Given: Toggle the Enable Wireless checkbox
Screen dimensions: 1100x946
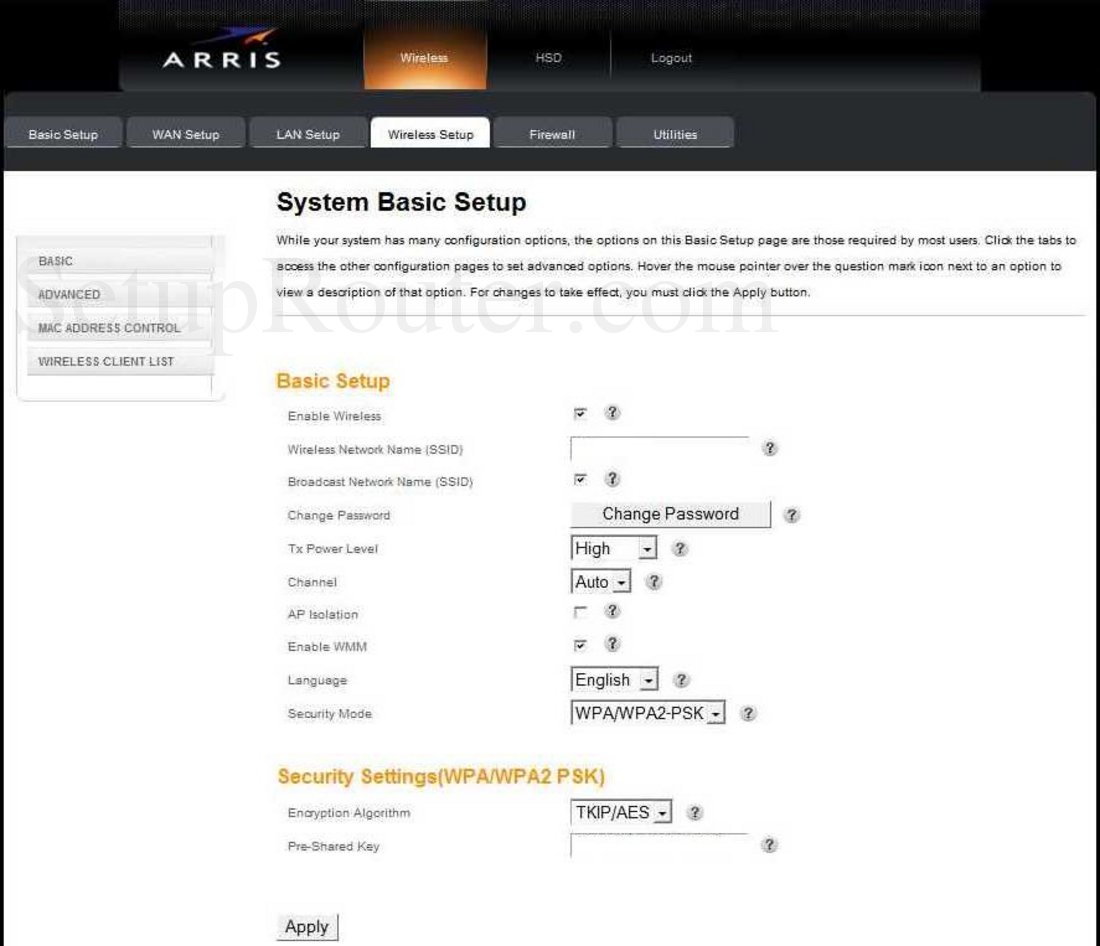Looking at the screenshot, I should 580,413.
